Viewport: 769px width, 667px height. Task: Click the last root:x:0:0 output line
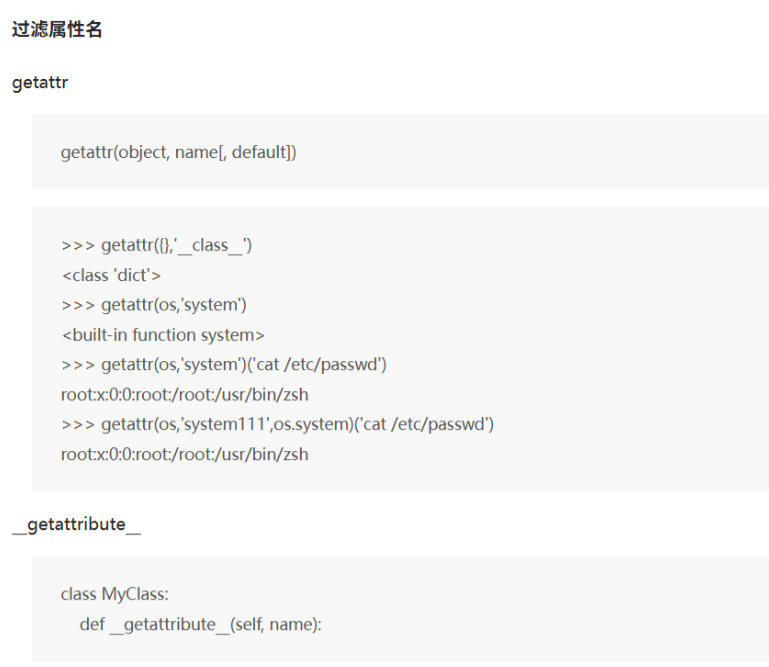point(184,455)
